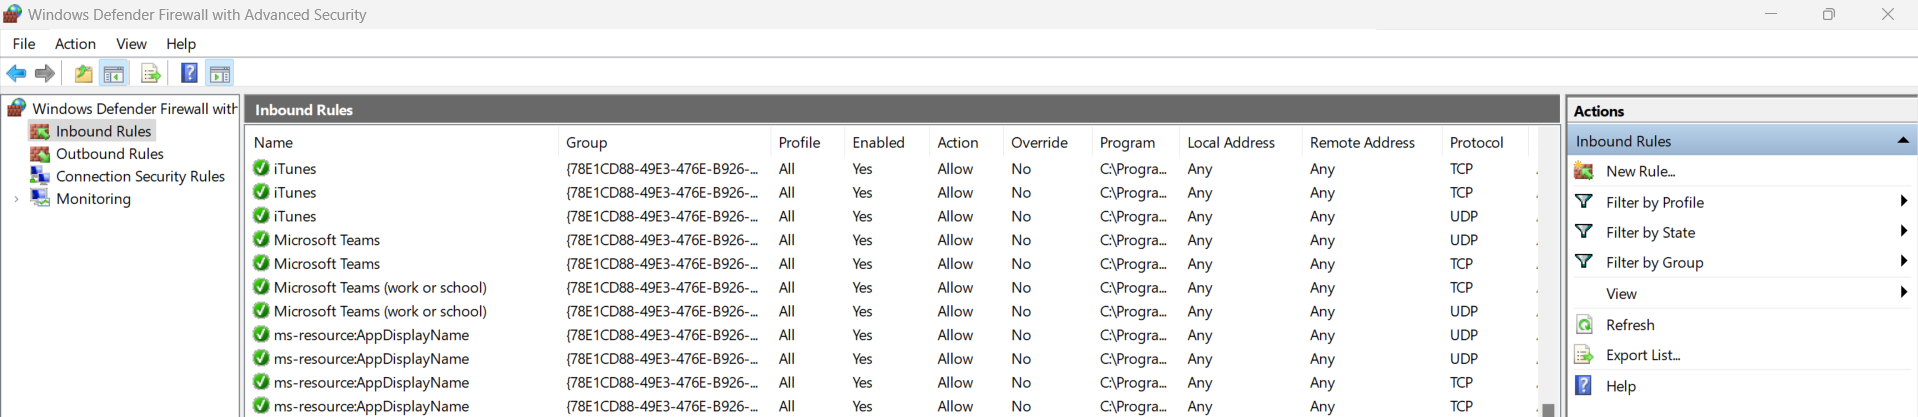Click the Forward arrow in the toolbar
The image size is (1918, 417).
click(x=45, y=73)
